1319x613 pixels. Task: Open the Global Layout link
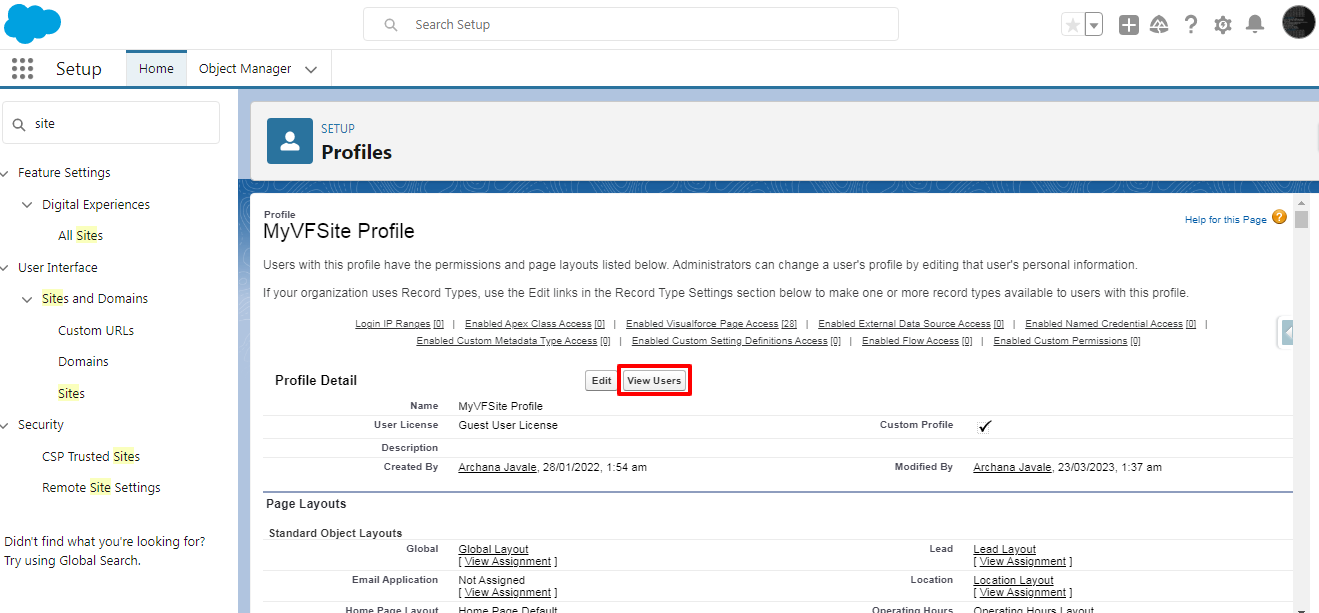[x=493, y=549]
